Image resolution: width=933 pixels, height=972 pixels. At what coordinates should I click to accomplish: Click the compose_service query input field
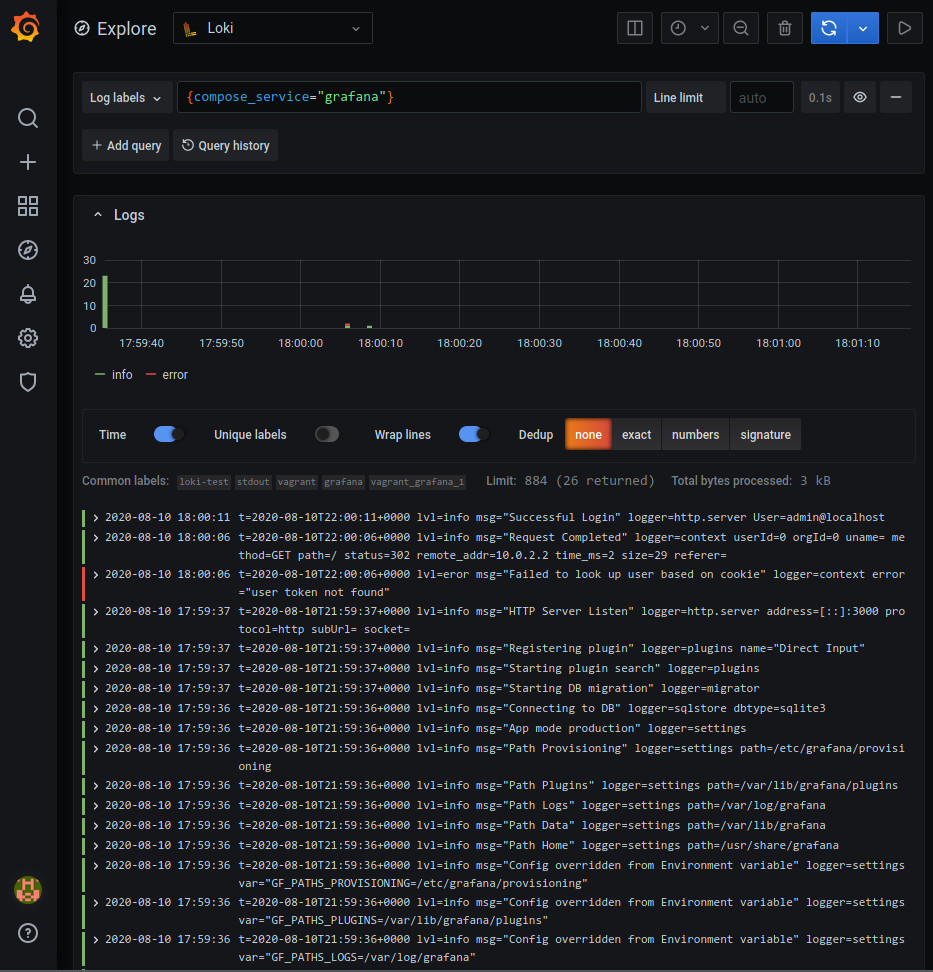(x=409, y=97)
